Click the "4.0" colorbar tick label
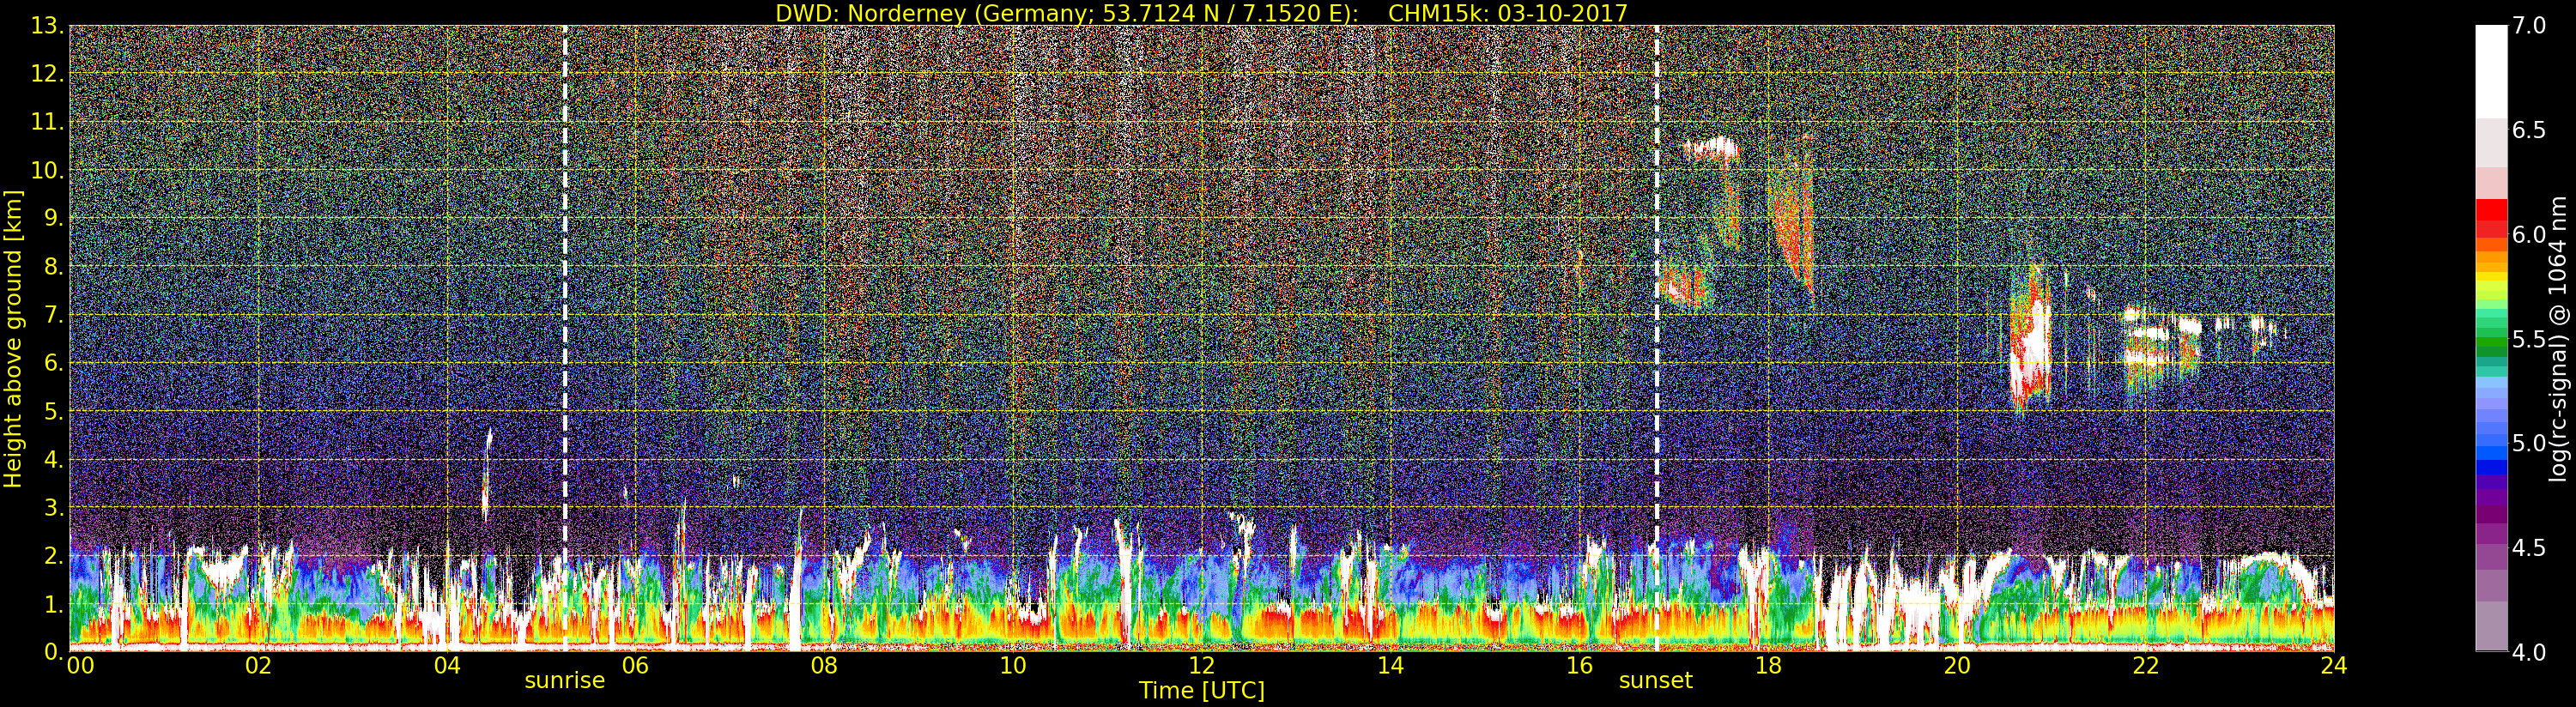 [x=2529, y=652]
